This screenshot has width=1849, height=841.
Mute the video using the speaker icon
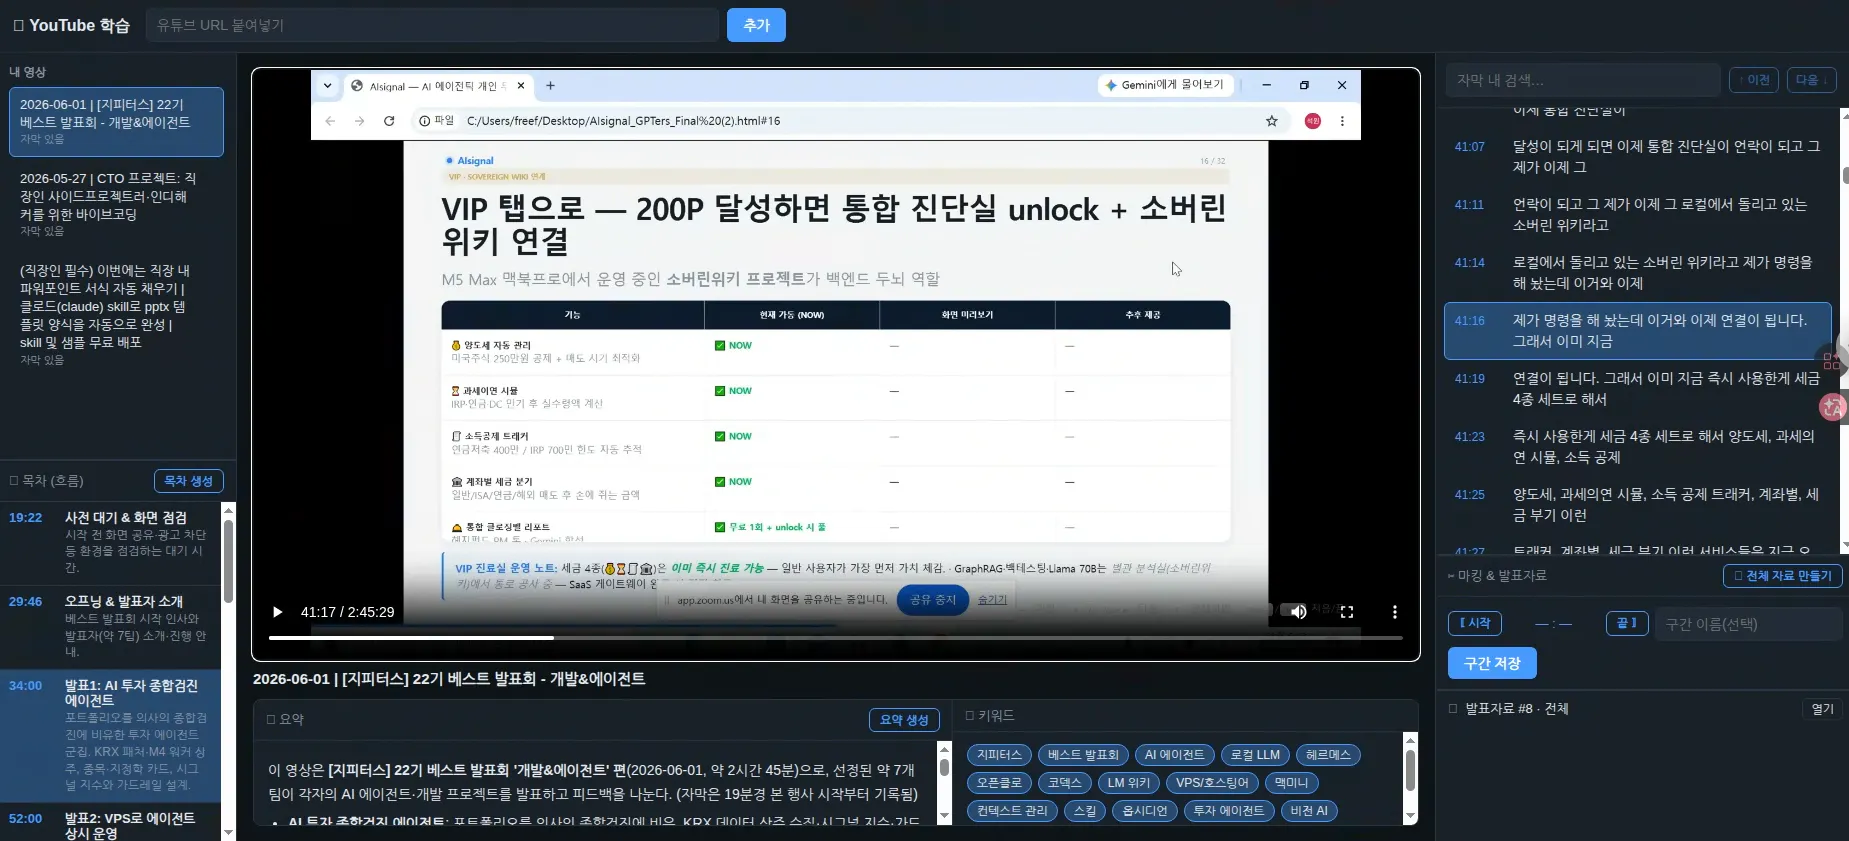click(x=1298, y=612)
